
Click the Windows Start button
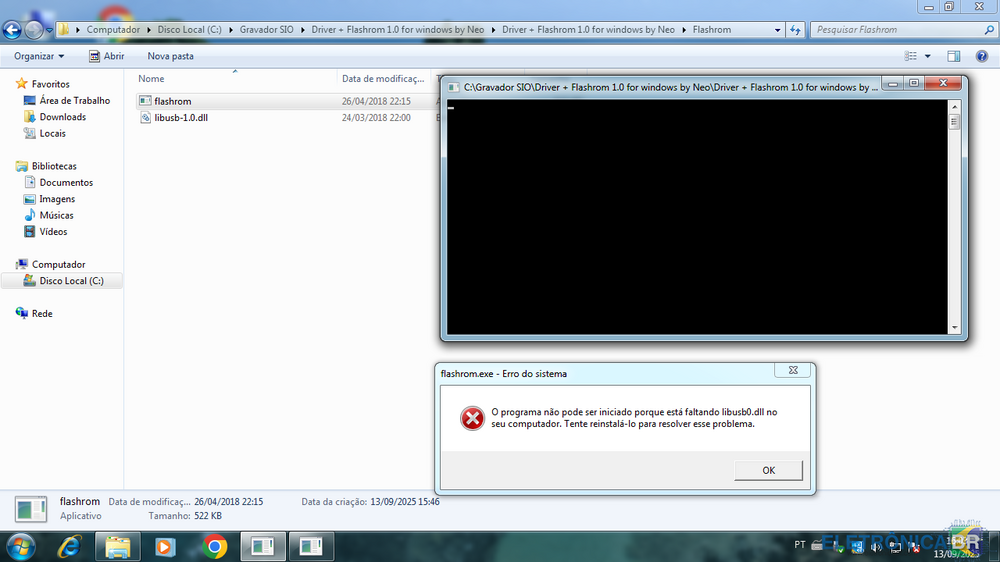click(20, 546)
